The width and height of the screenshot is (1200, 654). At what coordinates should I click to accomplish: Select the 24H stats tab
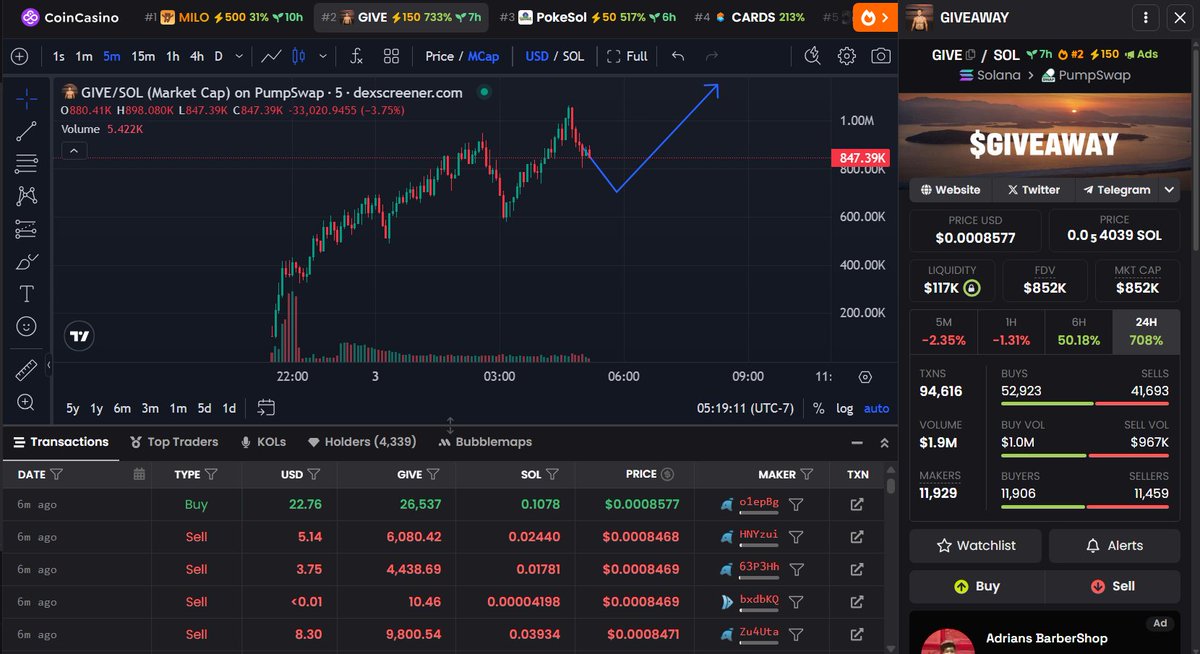[x=1146, y=331]
